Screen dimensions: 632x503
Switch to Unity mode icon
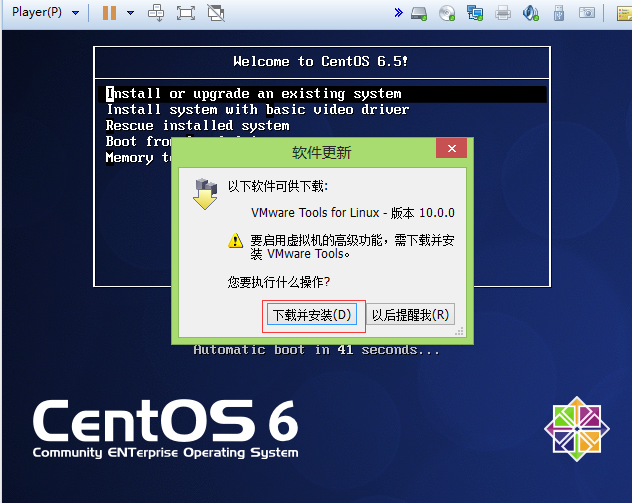coord(216,13)
